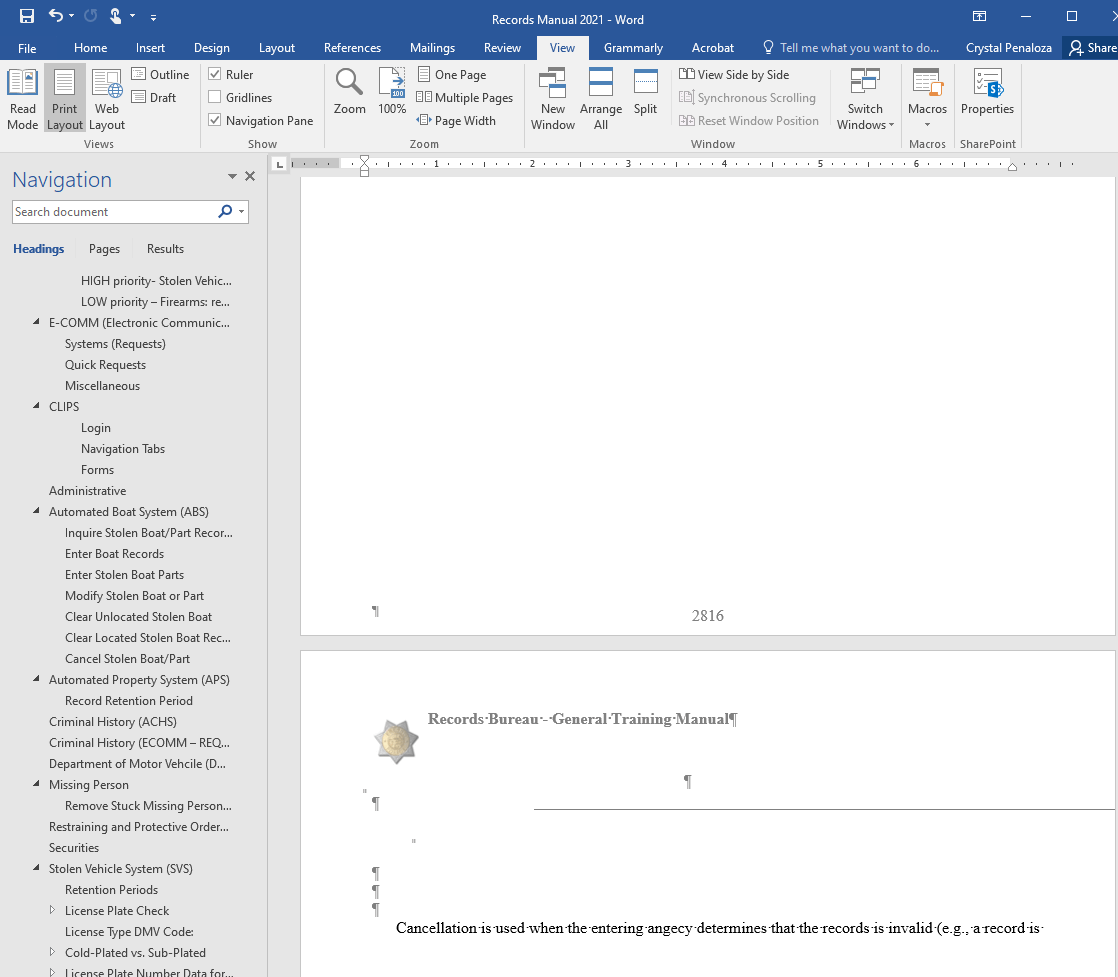Go to Quick Requests heading
The image size is (1118, 977).
[106, 365]
